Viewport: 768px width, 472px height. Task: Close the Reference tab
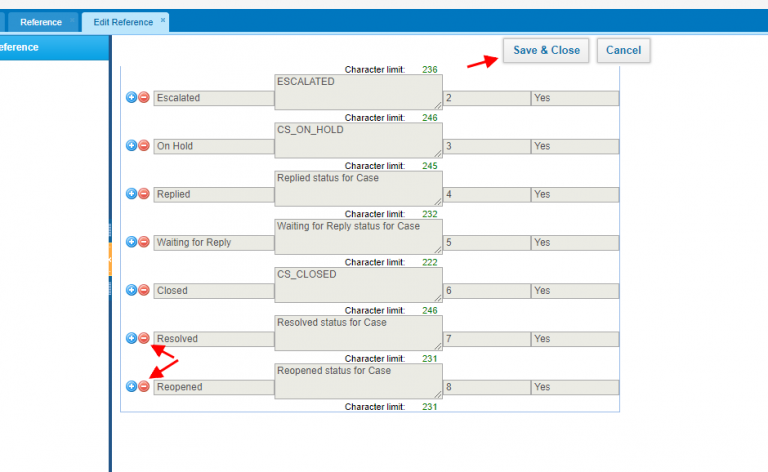tap(72, 20)
